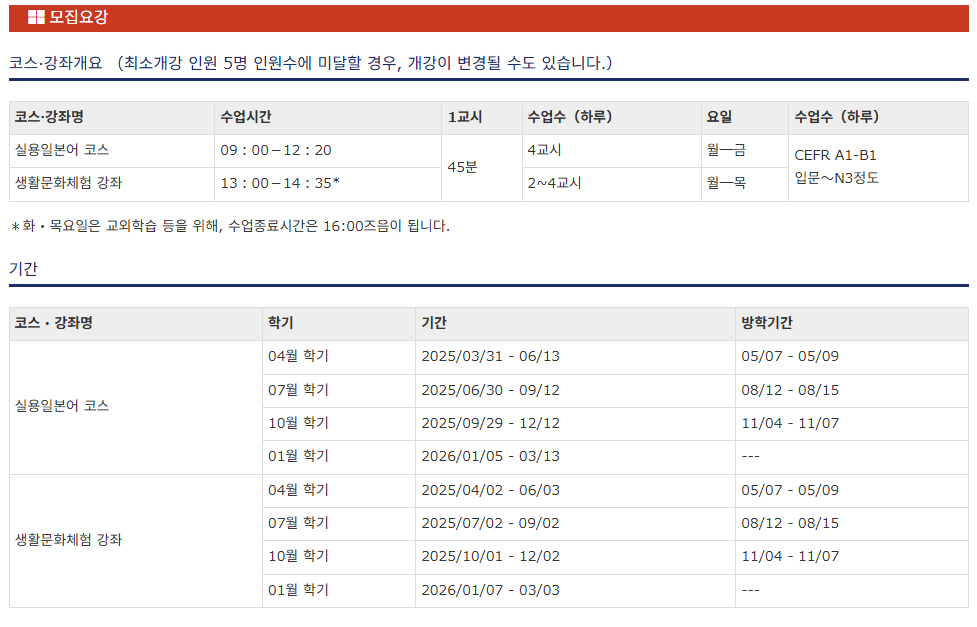This screenshot has height=627, width=977.
Task: Select the 2025/09/29 - 12/12 period
Action: 490,423
